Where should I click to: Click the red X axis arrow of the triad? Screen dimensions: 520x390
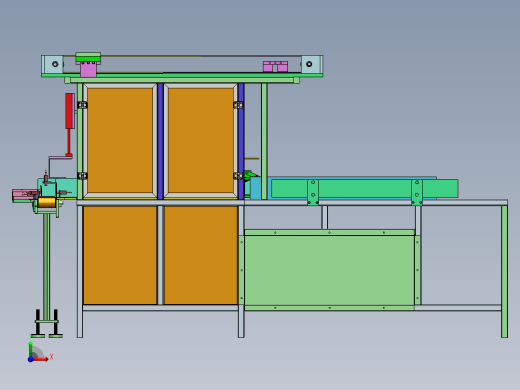(41, 359)
